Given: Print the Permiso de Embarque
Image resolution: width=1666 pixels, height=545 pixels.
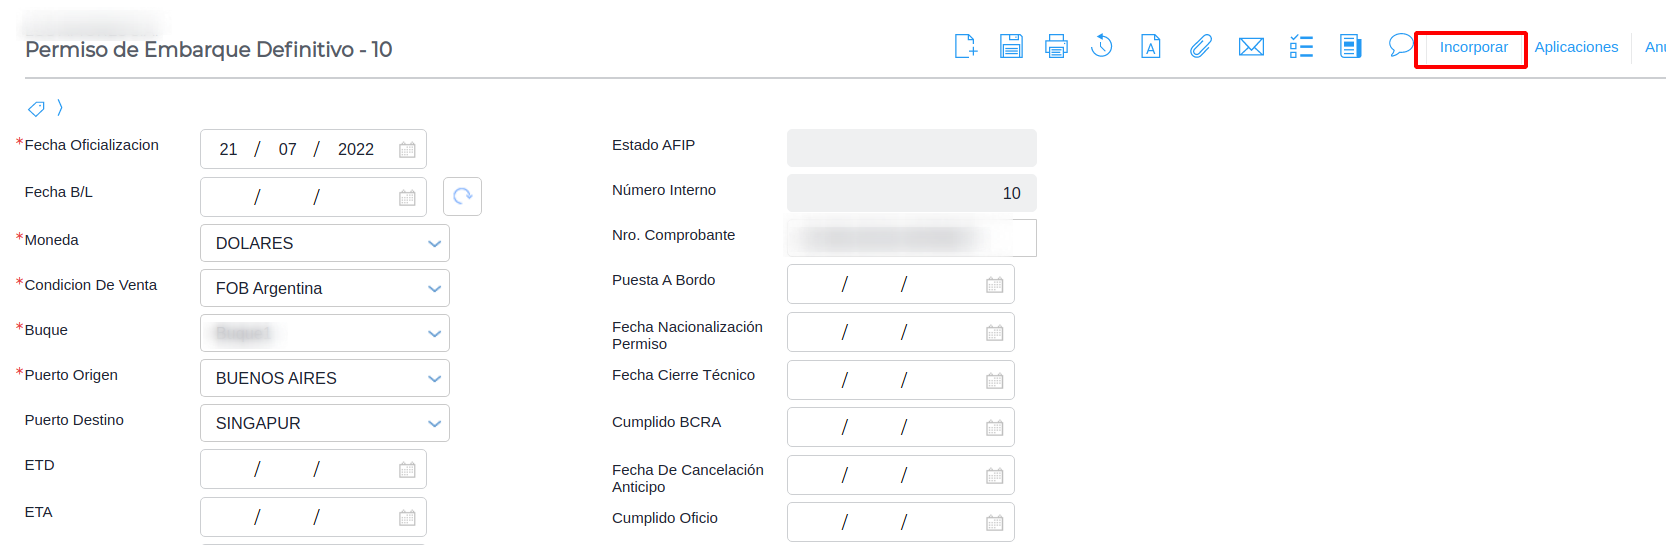Looking at the screenshot, I should click(1056, 46).
